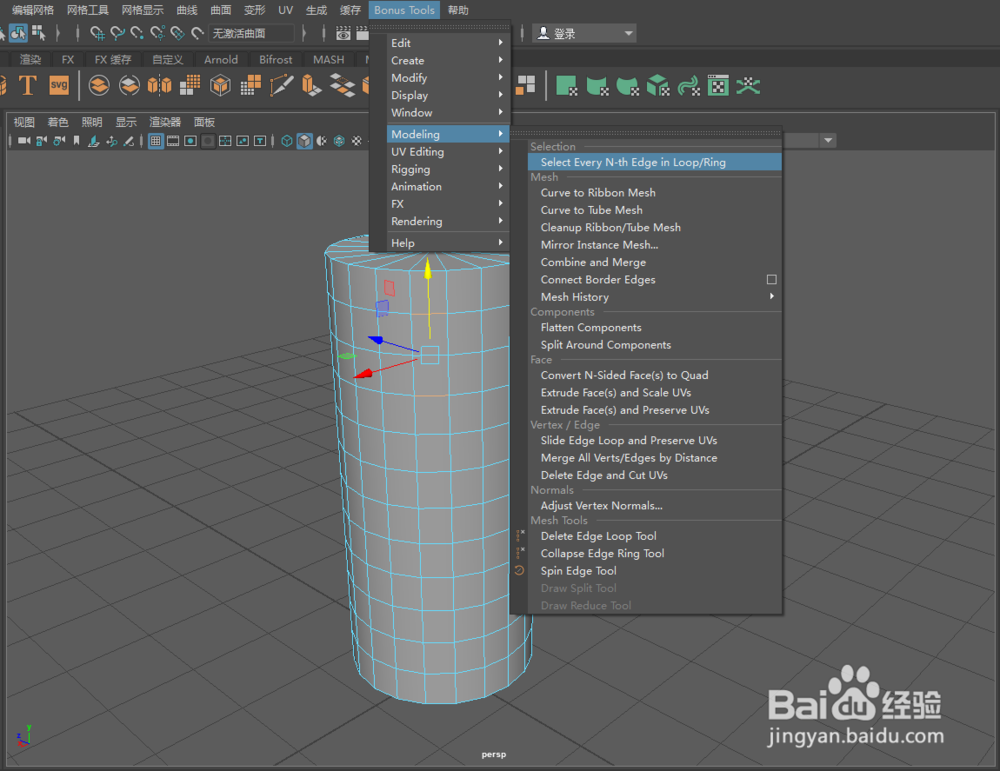Open the Bonus Tools menu

coord(404,10)
